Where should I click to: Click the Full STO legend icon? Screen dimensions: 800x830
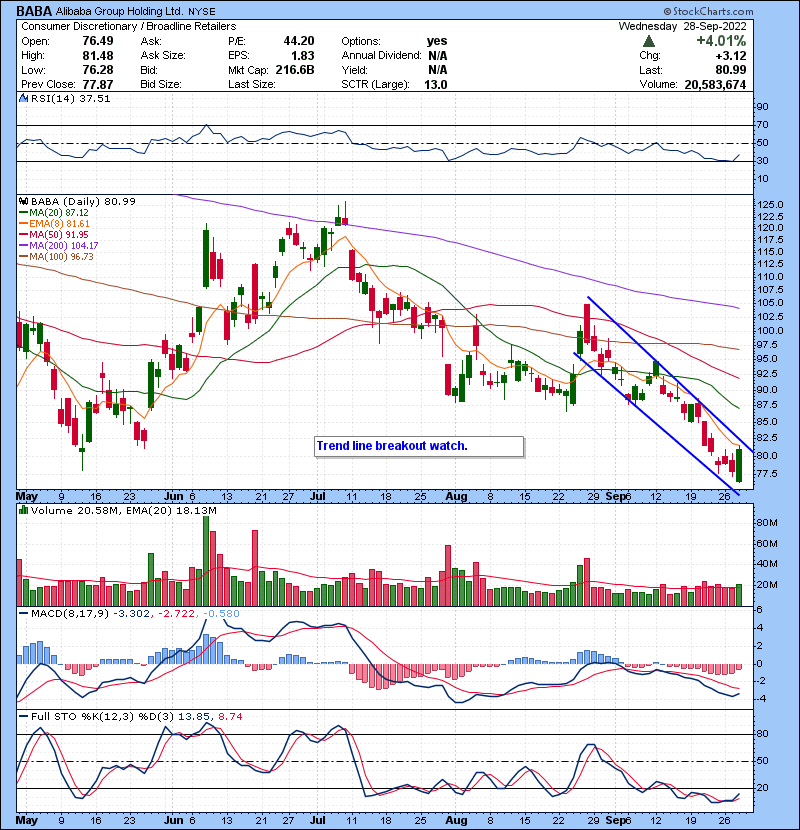(22, 717)
